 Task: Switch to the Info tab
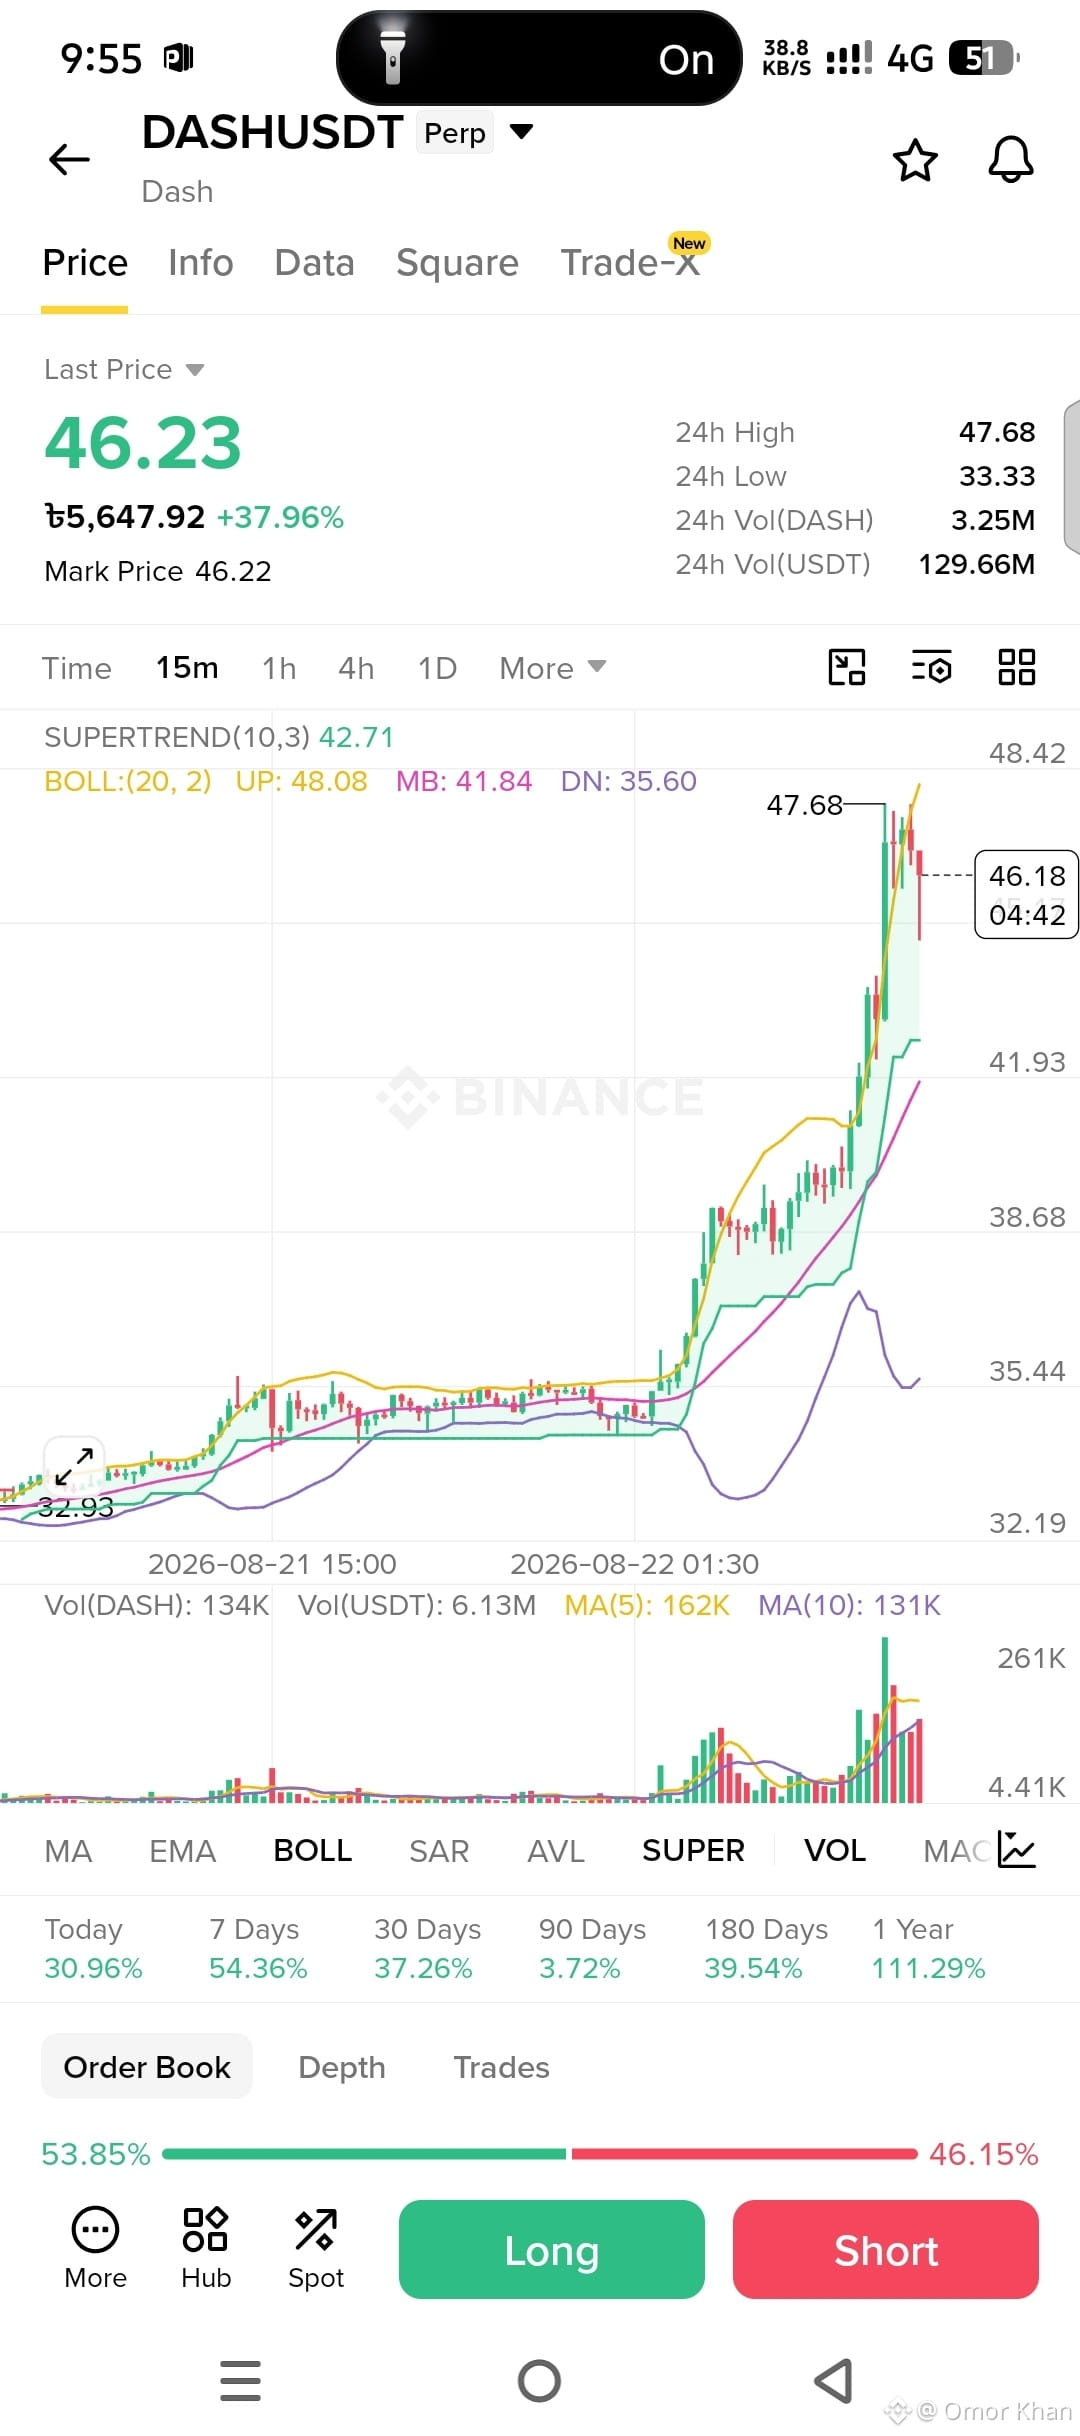[201, 263]
